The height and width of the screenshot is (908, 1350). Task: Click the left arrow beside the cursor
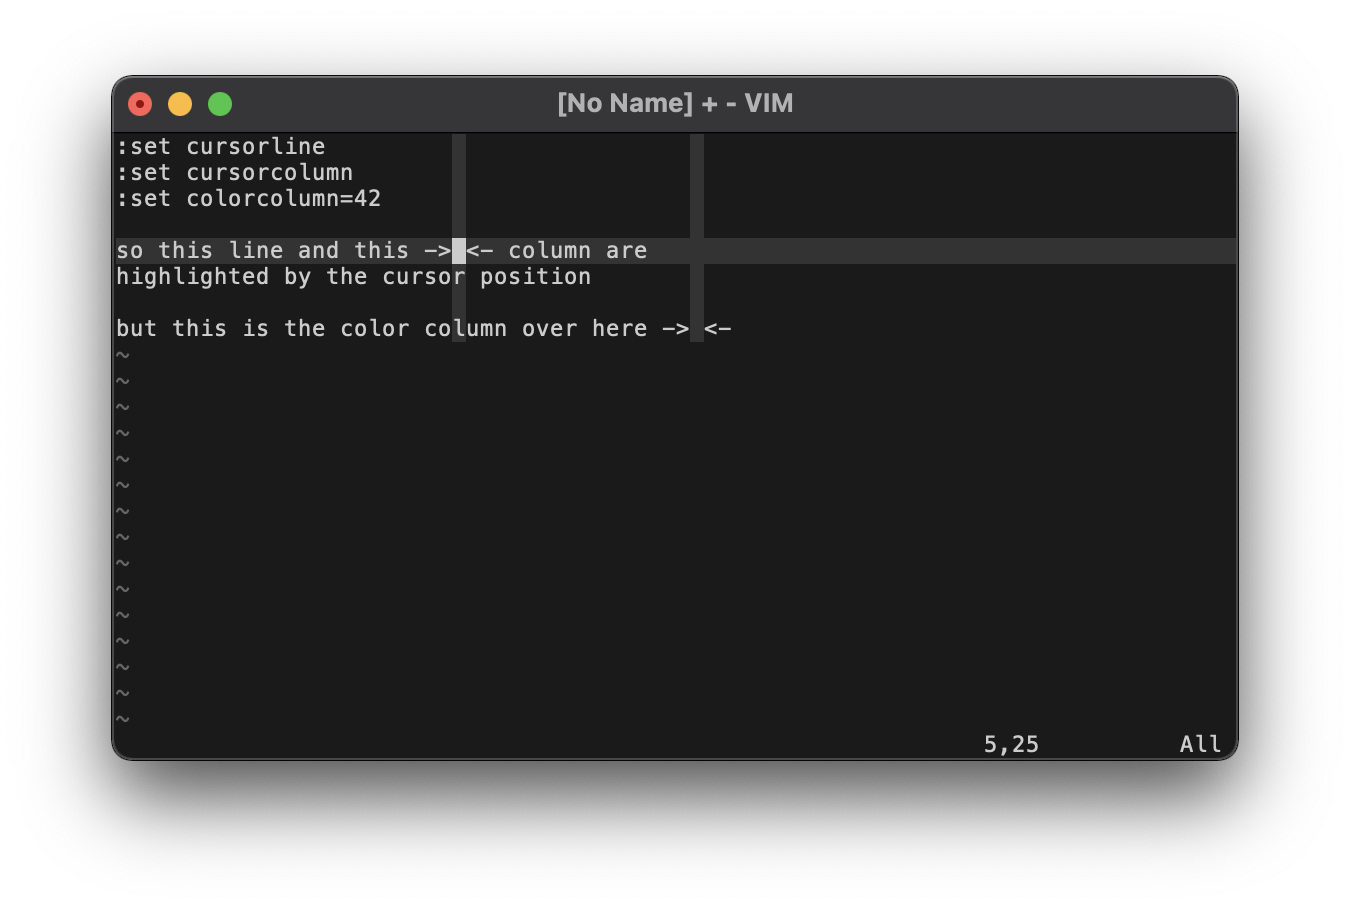tap(479, 250)
